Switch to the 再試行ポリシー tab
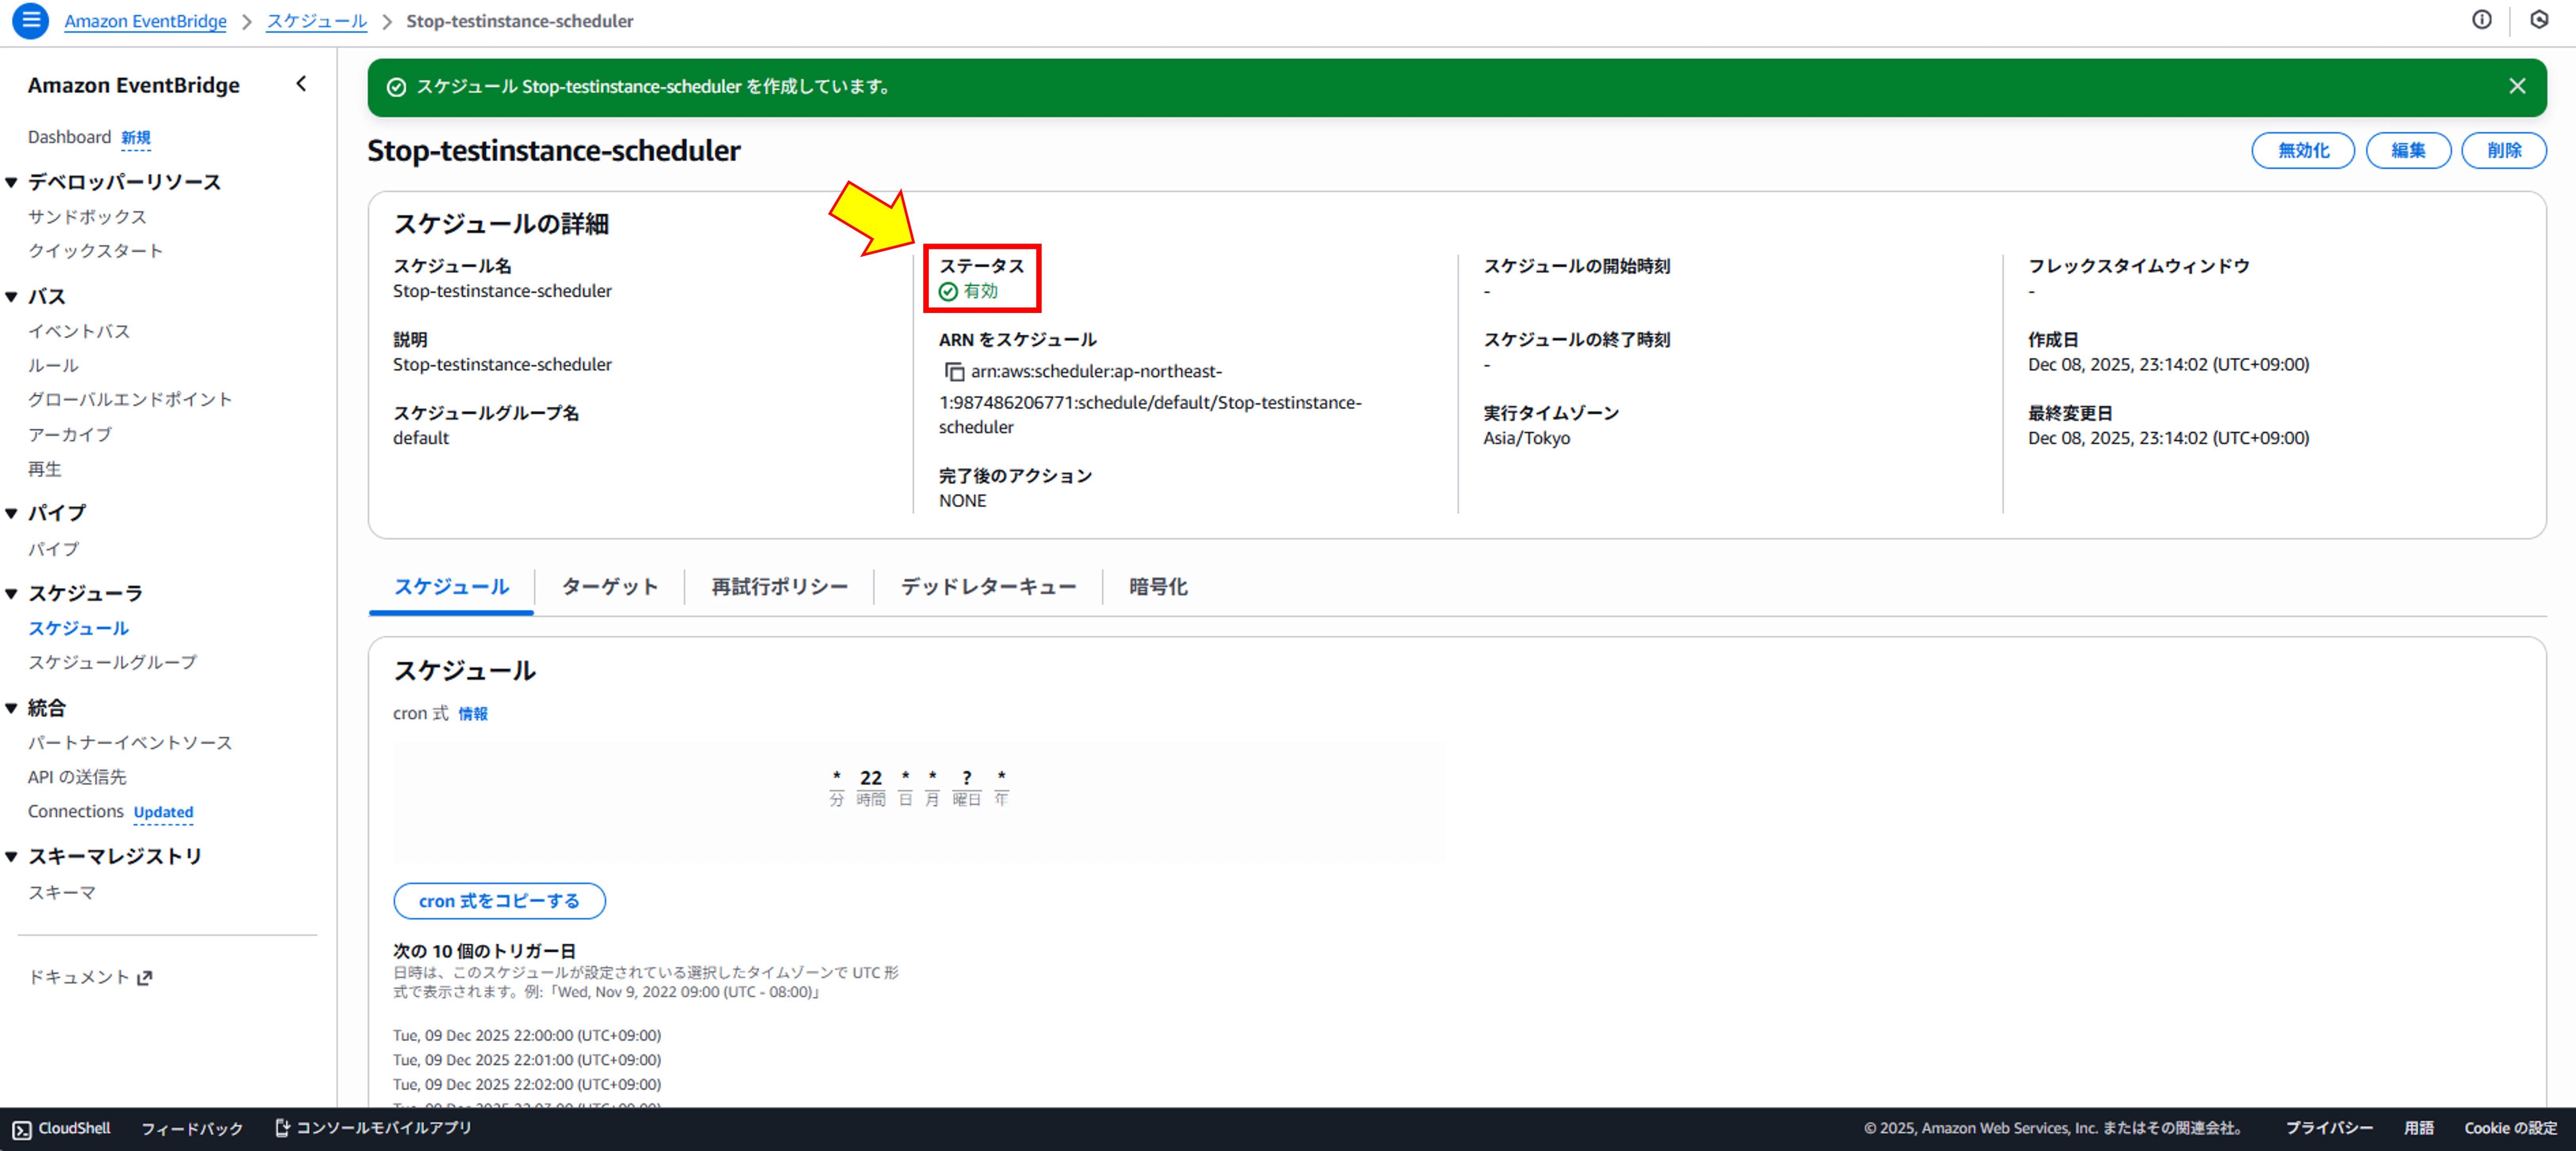Screen dimensions: 2576x1151 pos(779,587)
